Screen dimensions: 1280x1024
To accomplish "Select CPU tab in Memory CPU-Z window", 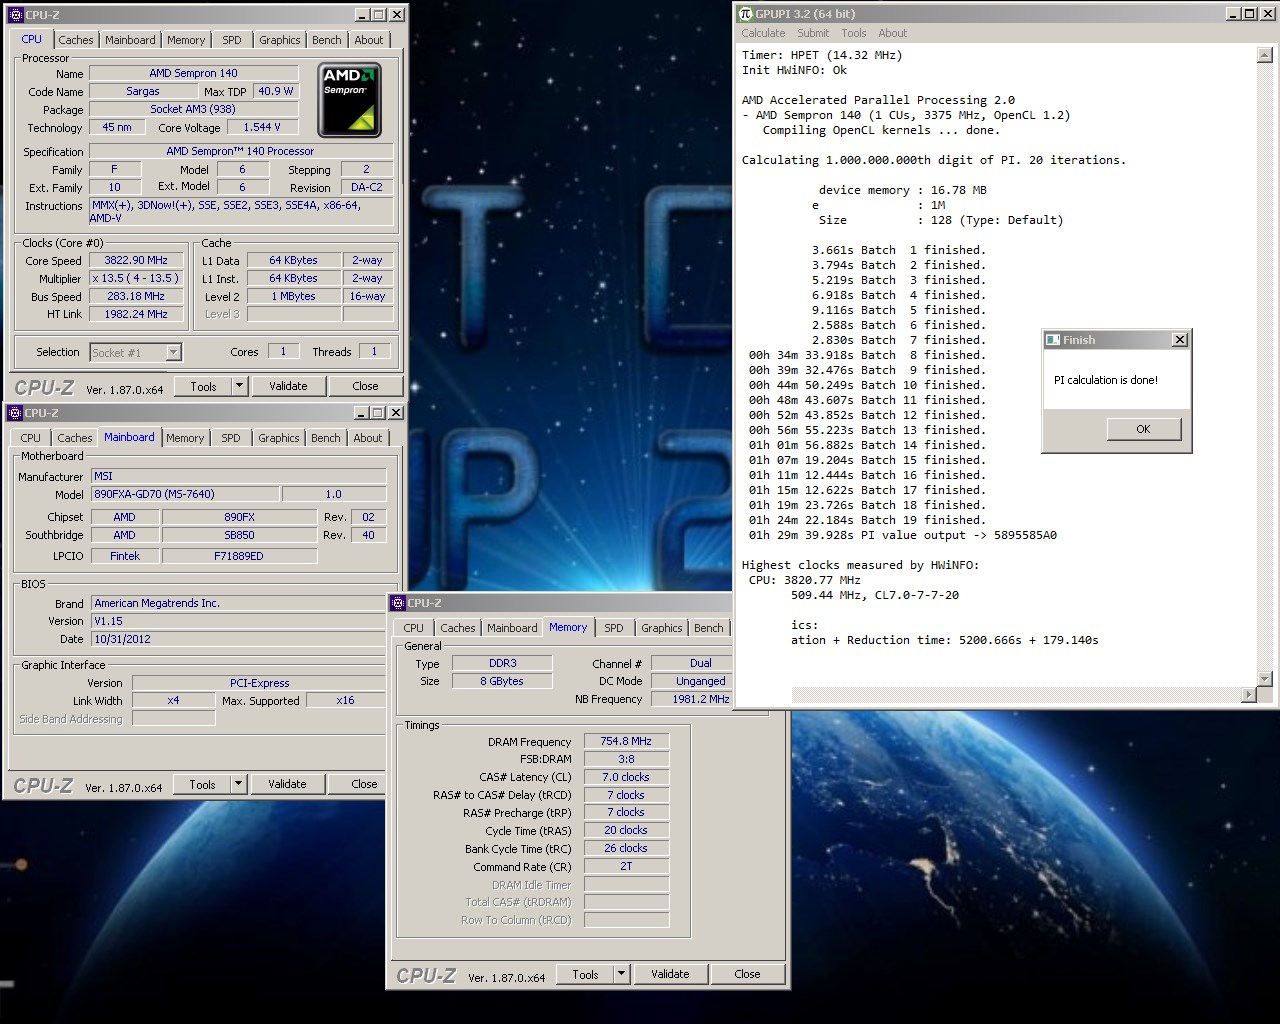I will click(414, 628).
